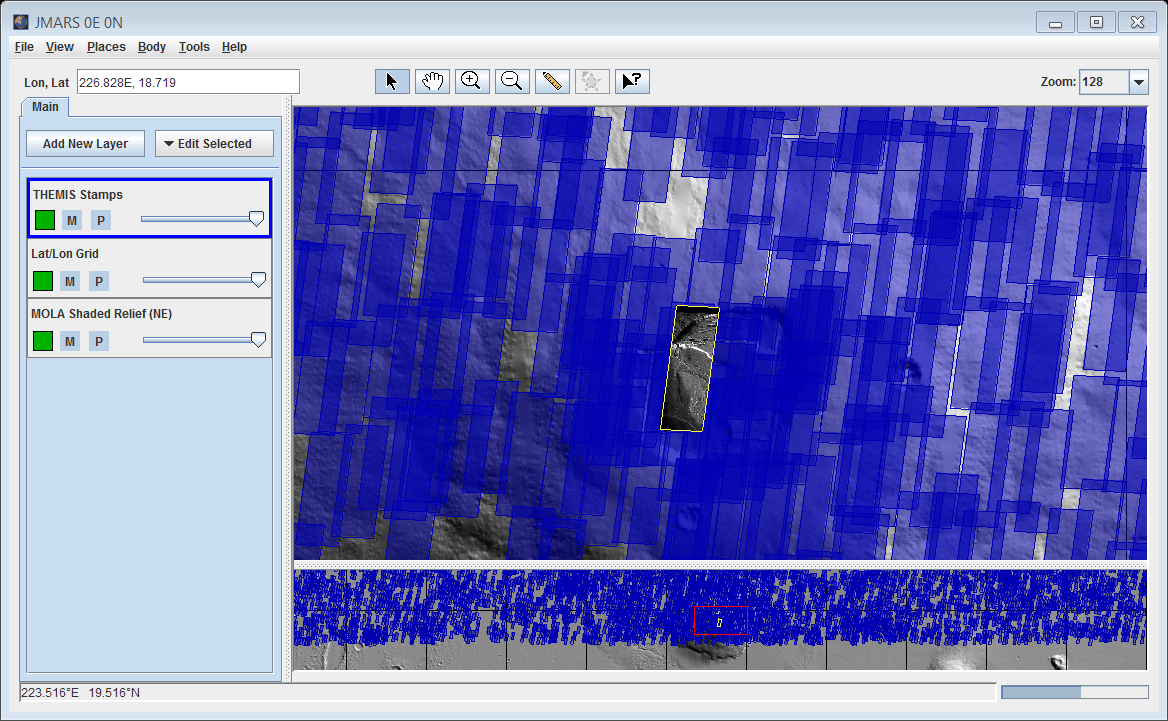Activate the investigate pointer question tool
This screenshot has height=721, width=1168.
click(632, 81)
